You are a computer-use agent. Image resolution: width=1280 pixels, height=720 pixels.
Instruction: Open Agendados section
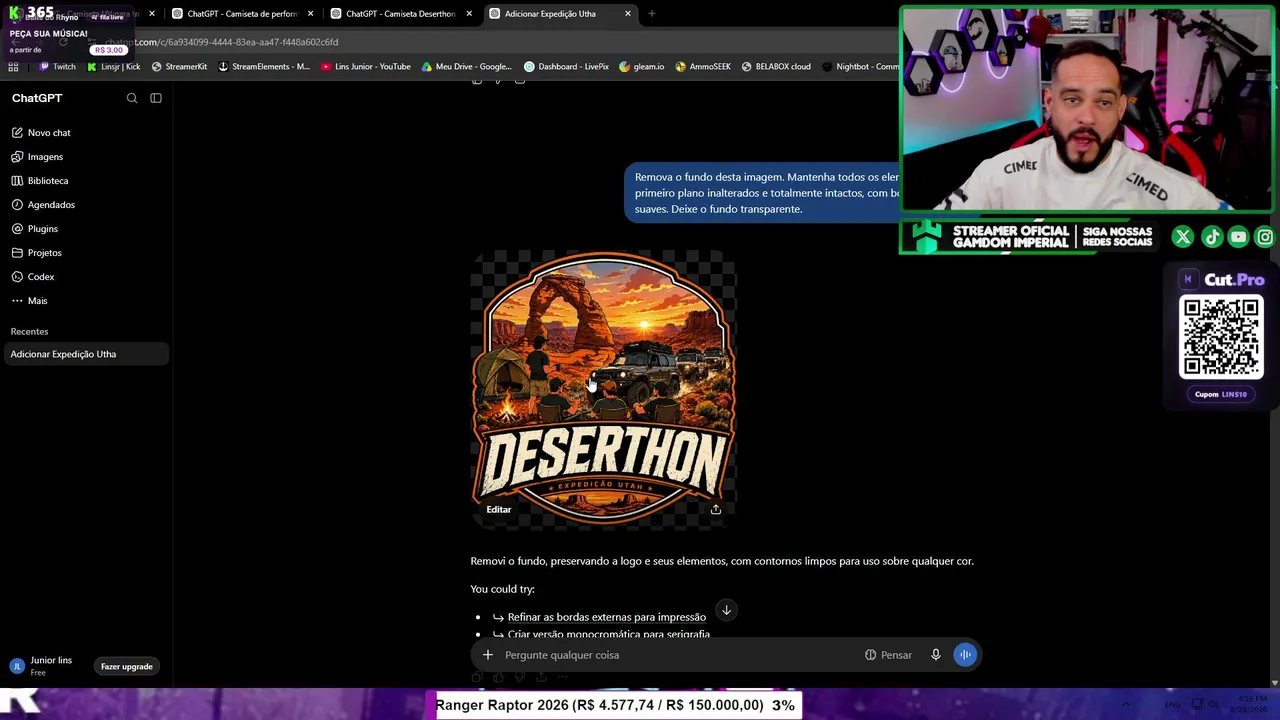pyautogui.click(x=51, y=205)
